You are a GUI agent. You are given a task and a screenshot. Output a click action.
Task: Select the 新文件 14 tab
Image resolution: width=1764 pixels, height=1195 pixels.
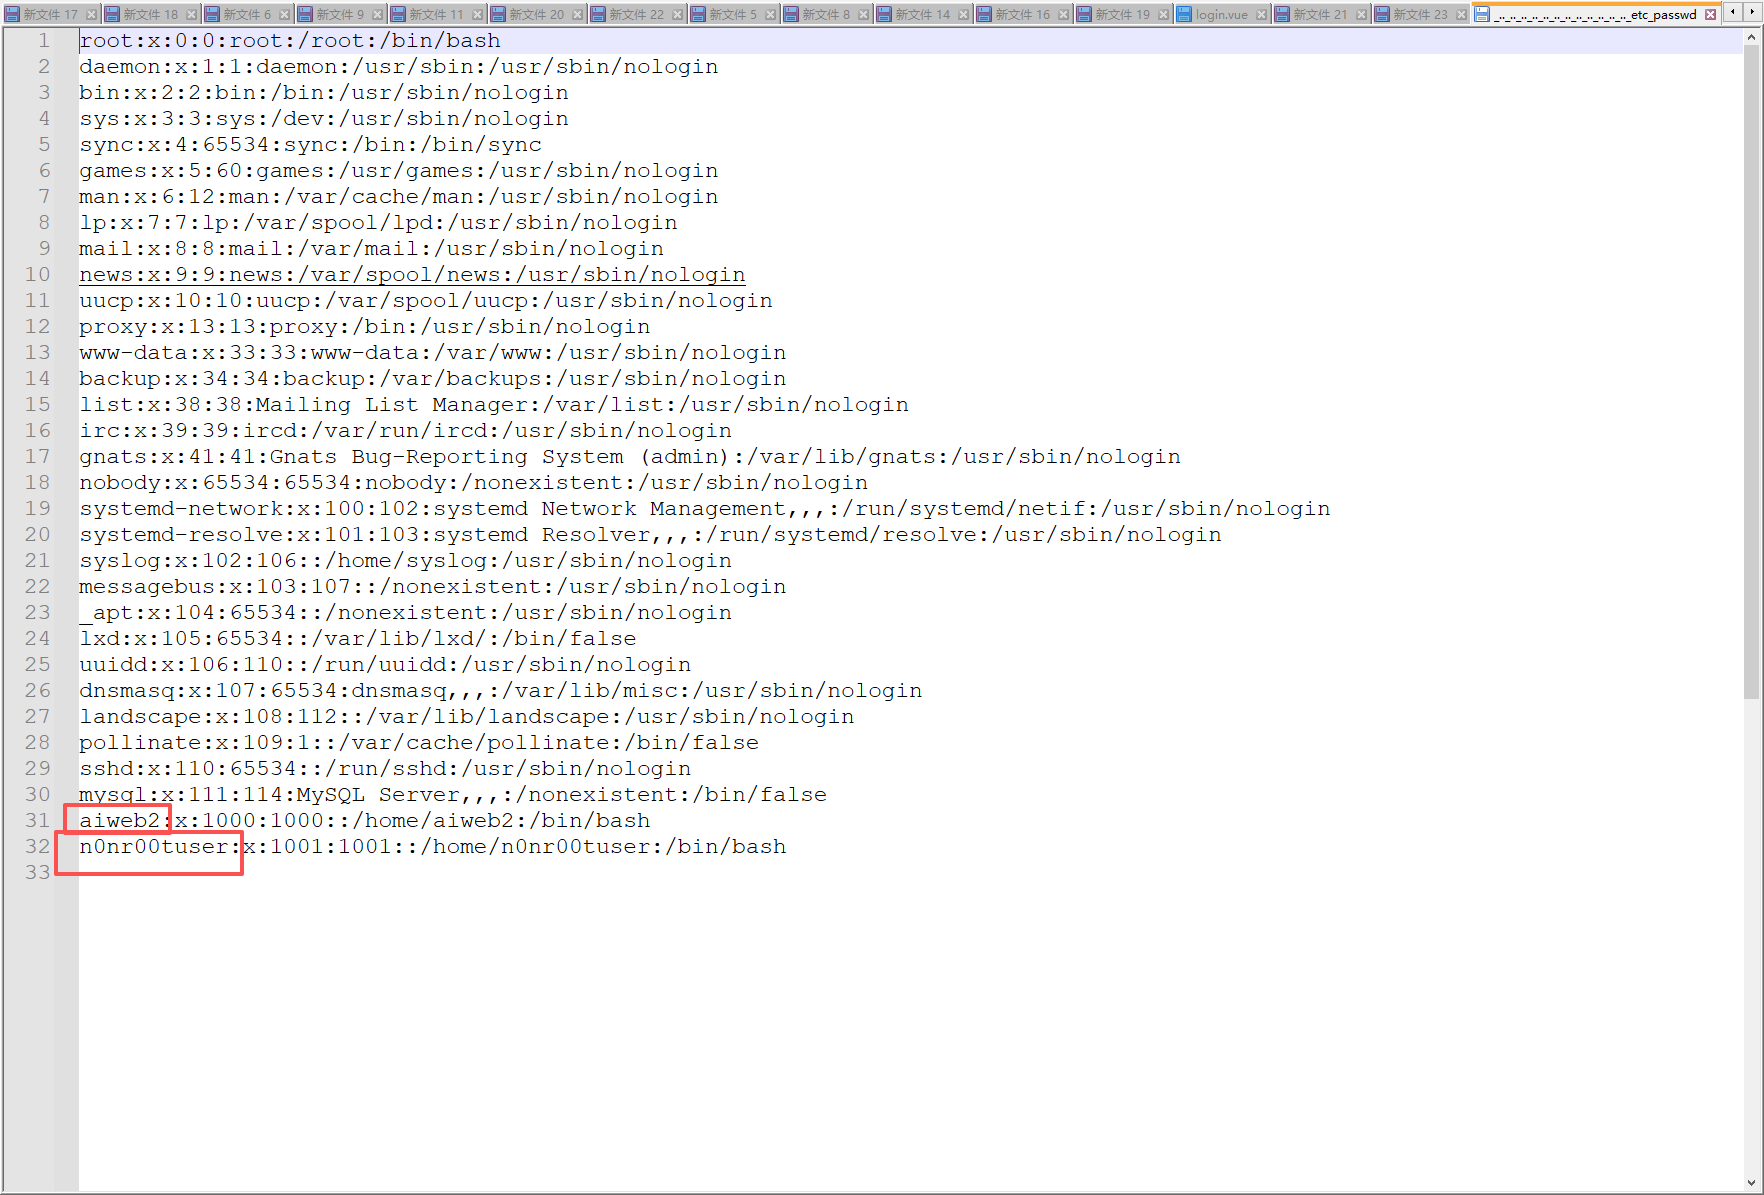tap(922, 15)
